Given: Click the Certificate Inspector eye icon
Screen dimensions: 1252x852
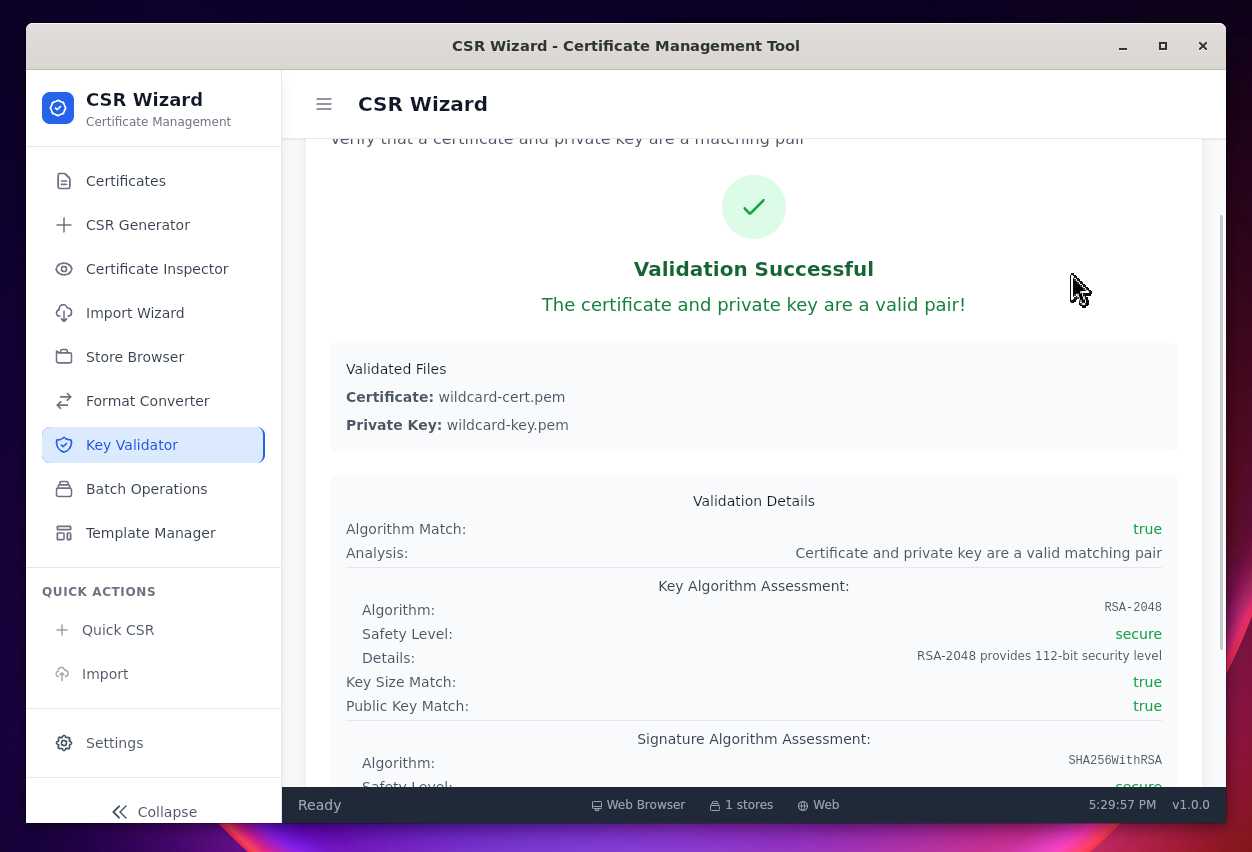Looking at the screenshot, I should [64, 269].
